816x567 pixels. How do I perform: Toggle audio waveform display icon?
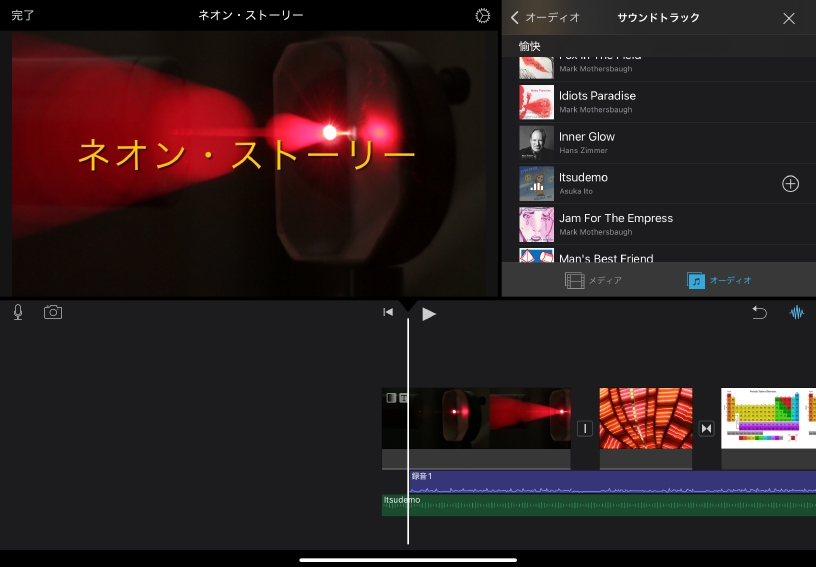797,312
